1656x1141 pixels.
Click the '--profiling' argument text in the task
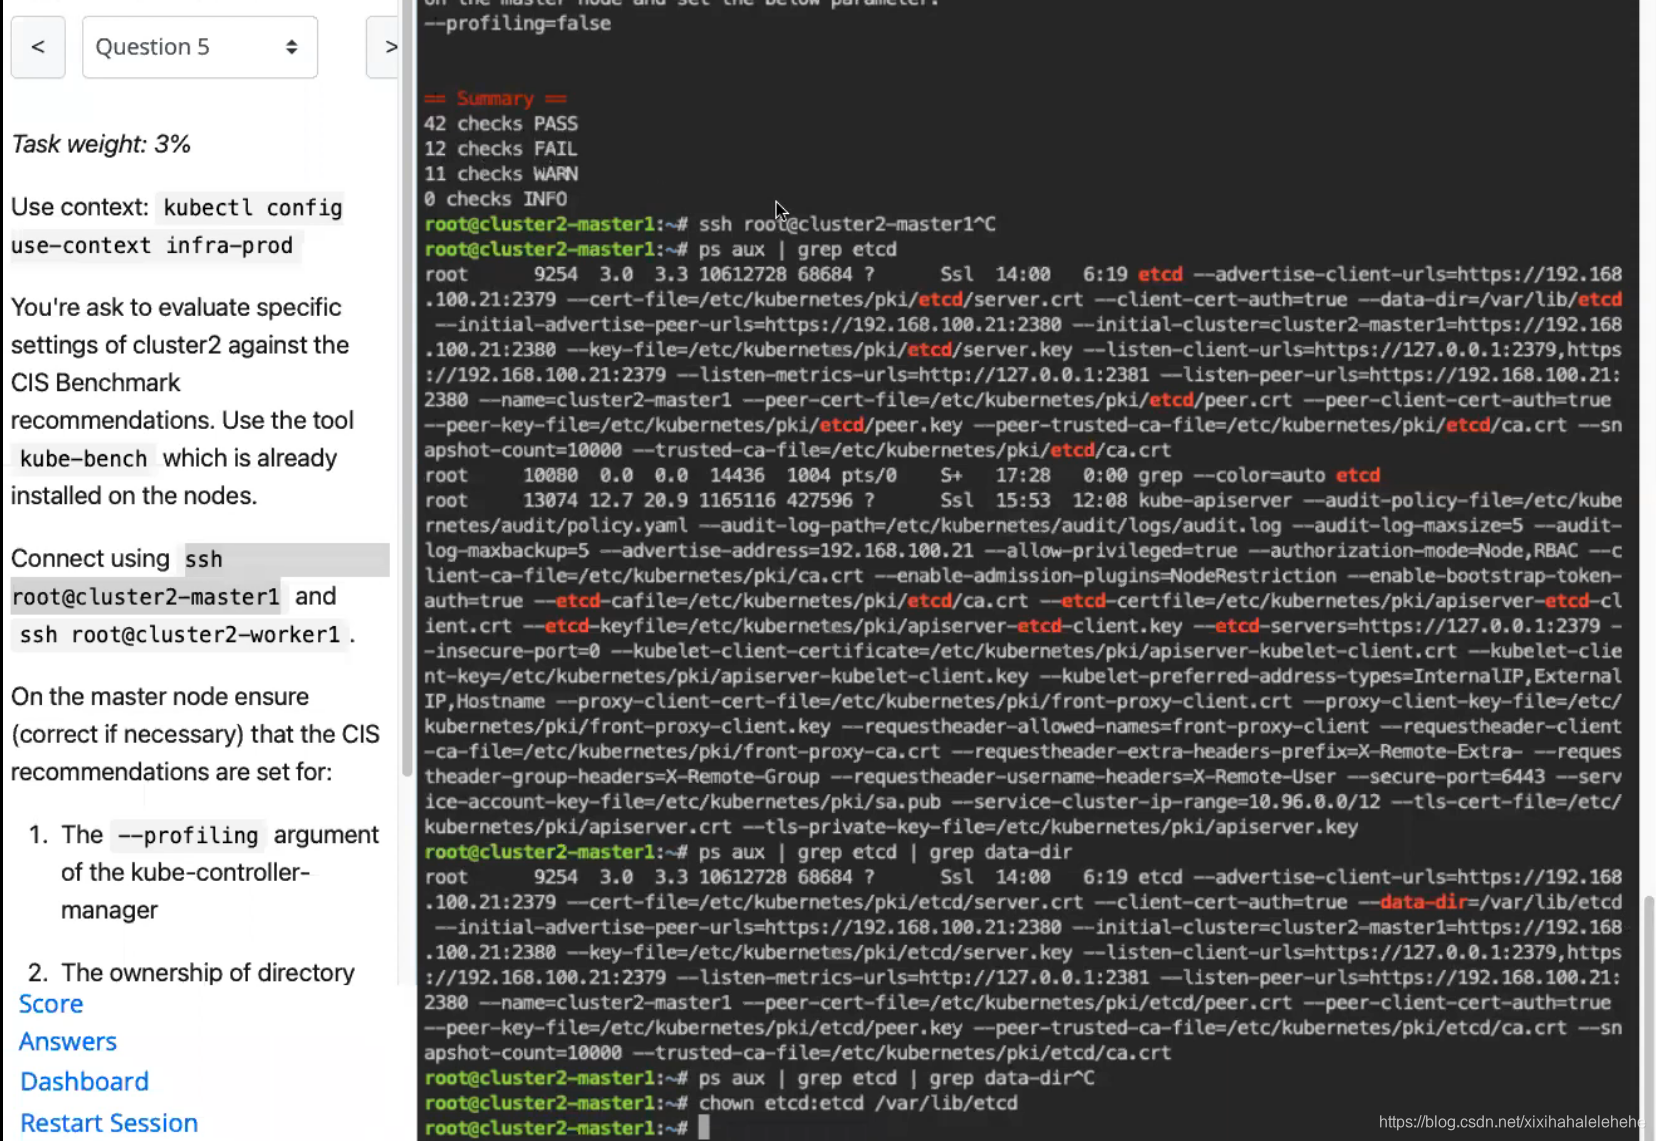pyautogui.click(x=188, y=836)
